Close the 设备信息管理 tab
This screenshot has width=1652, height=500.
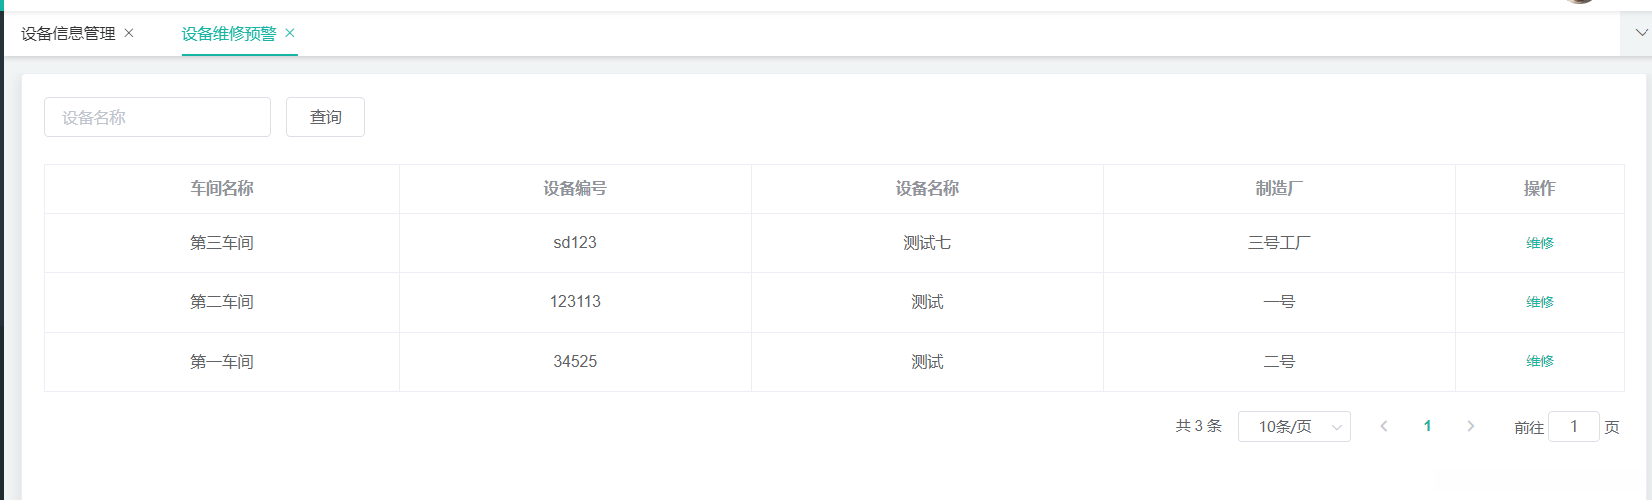(x=129, y=33)
